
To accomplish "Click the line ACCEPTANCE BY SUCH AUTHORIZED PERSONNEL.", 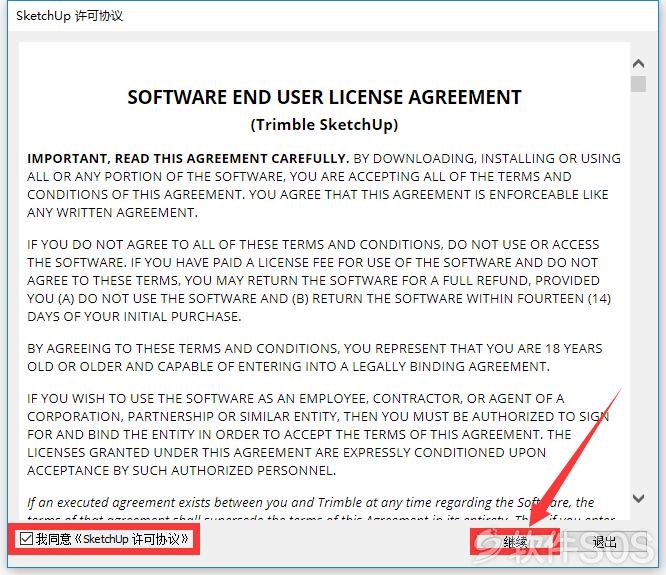I will (181, 471).
